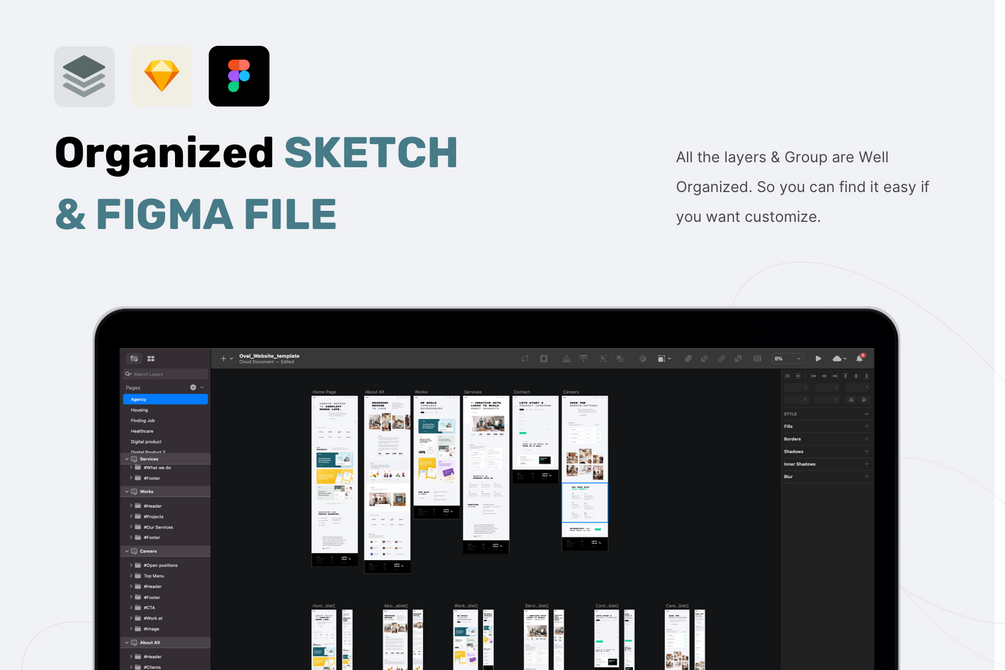The height and width of the screenshot is (670, 1005).
Task: Collapse the STYLE section chevron
Action: coord(867,414)
